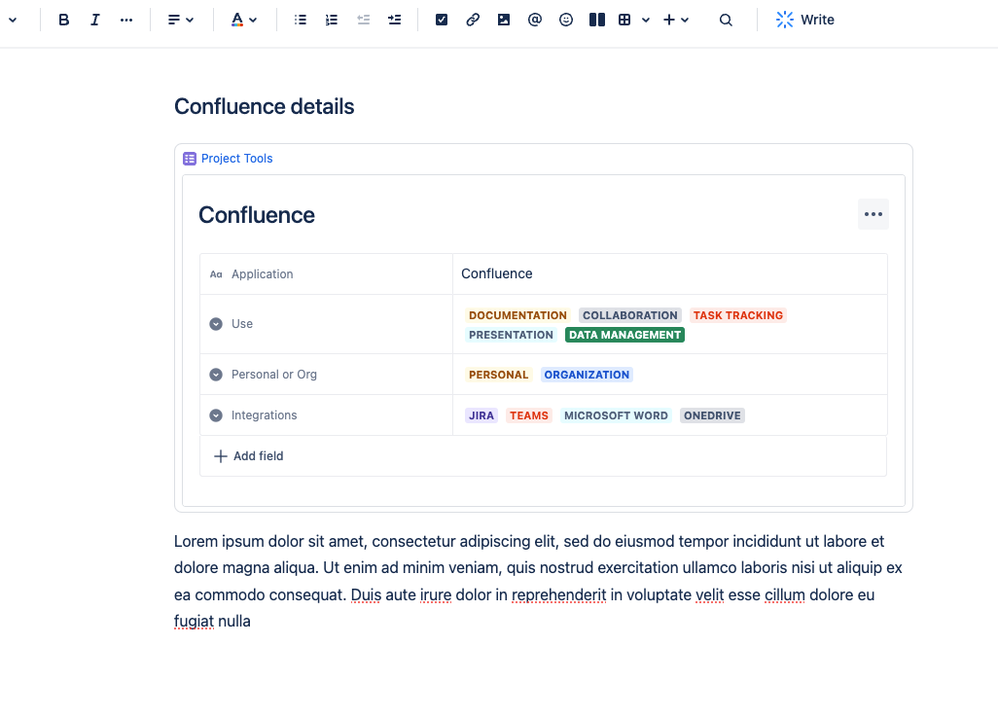
Task: Open more text formatting options
Action: click(127, 20)
